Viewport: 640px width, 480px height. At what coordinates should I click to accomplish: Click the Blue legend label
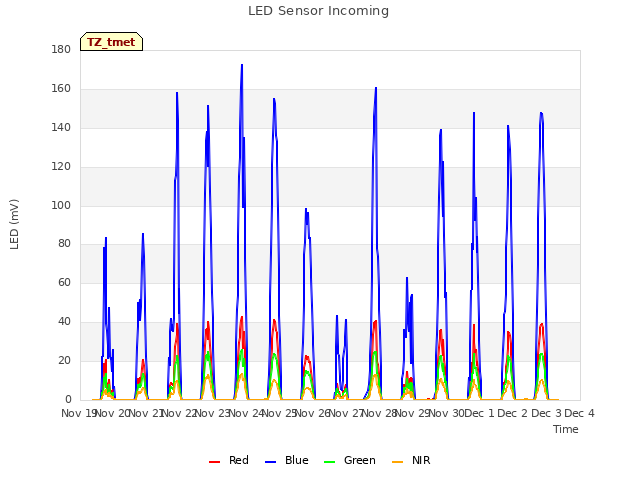click(297, 460)
